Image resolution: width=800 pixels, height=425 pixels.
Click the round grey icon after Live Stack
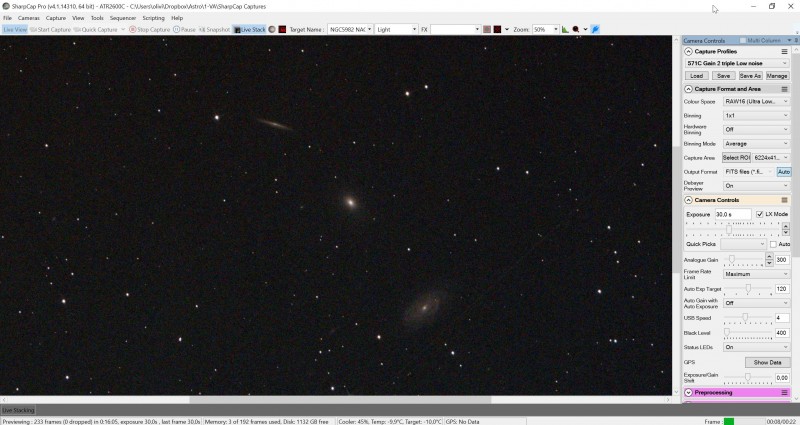tap(272, 30)
